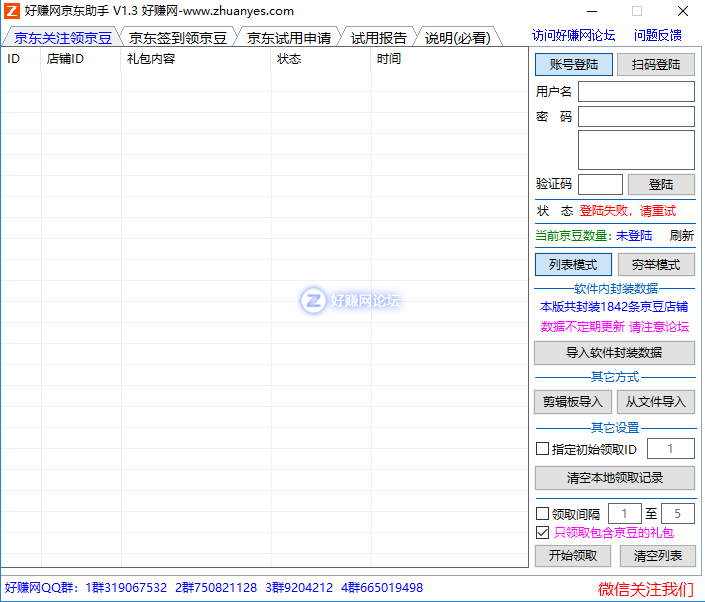Click the app logo icon in title bar
705x602 pixels.
coord(12,11)
